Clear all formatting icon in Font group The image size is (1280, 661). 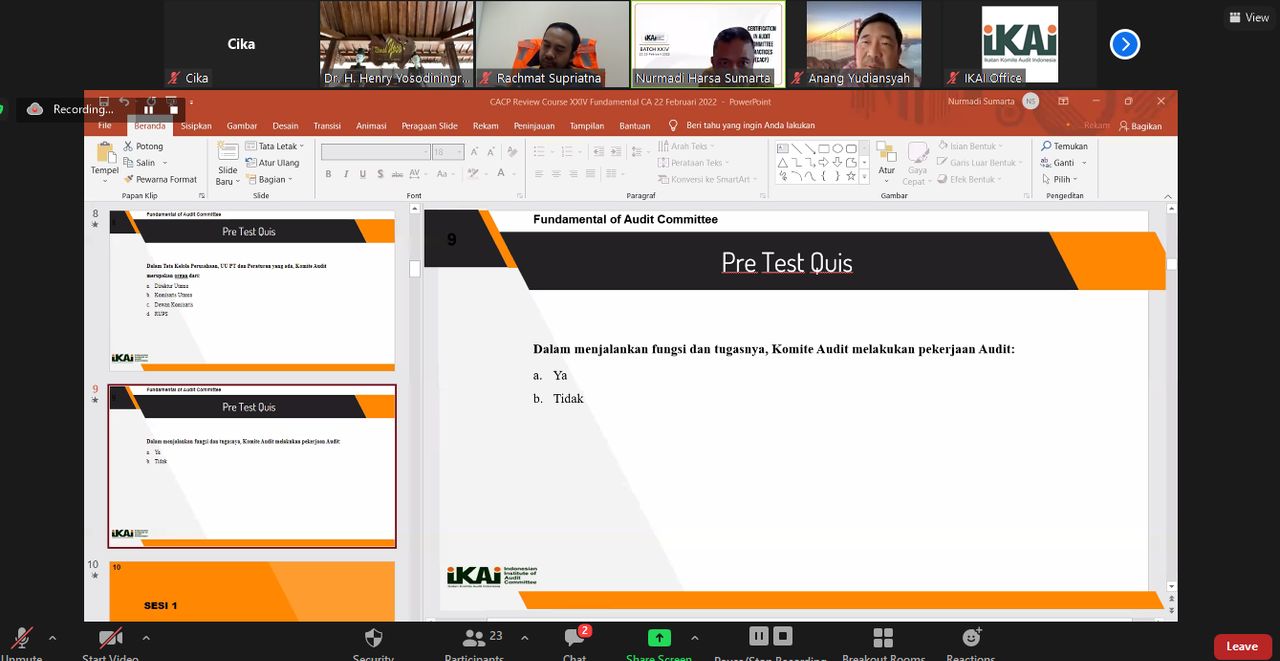512,151
